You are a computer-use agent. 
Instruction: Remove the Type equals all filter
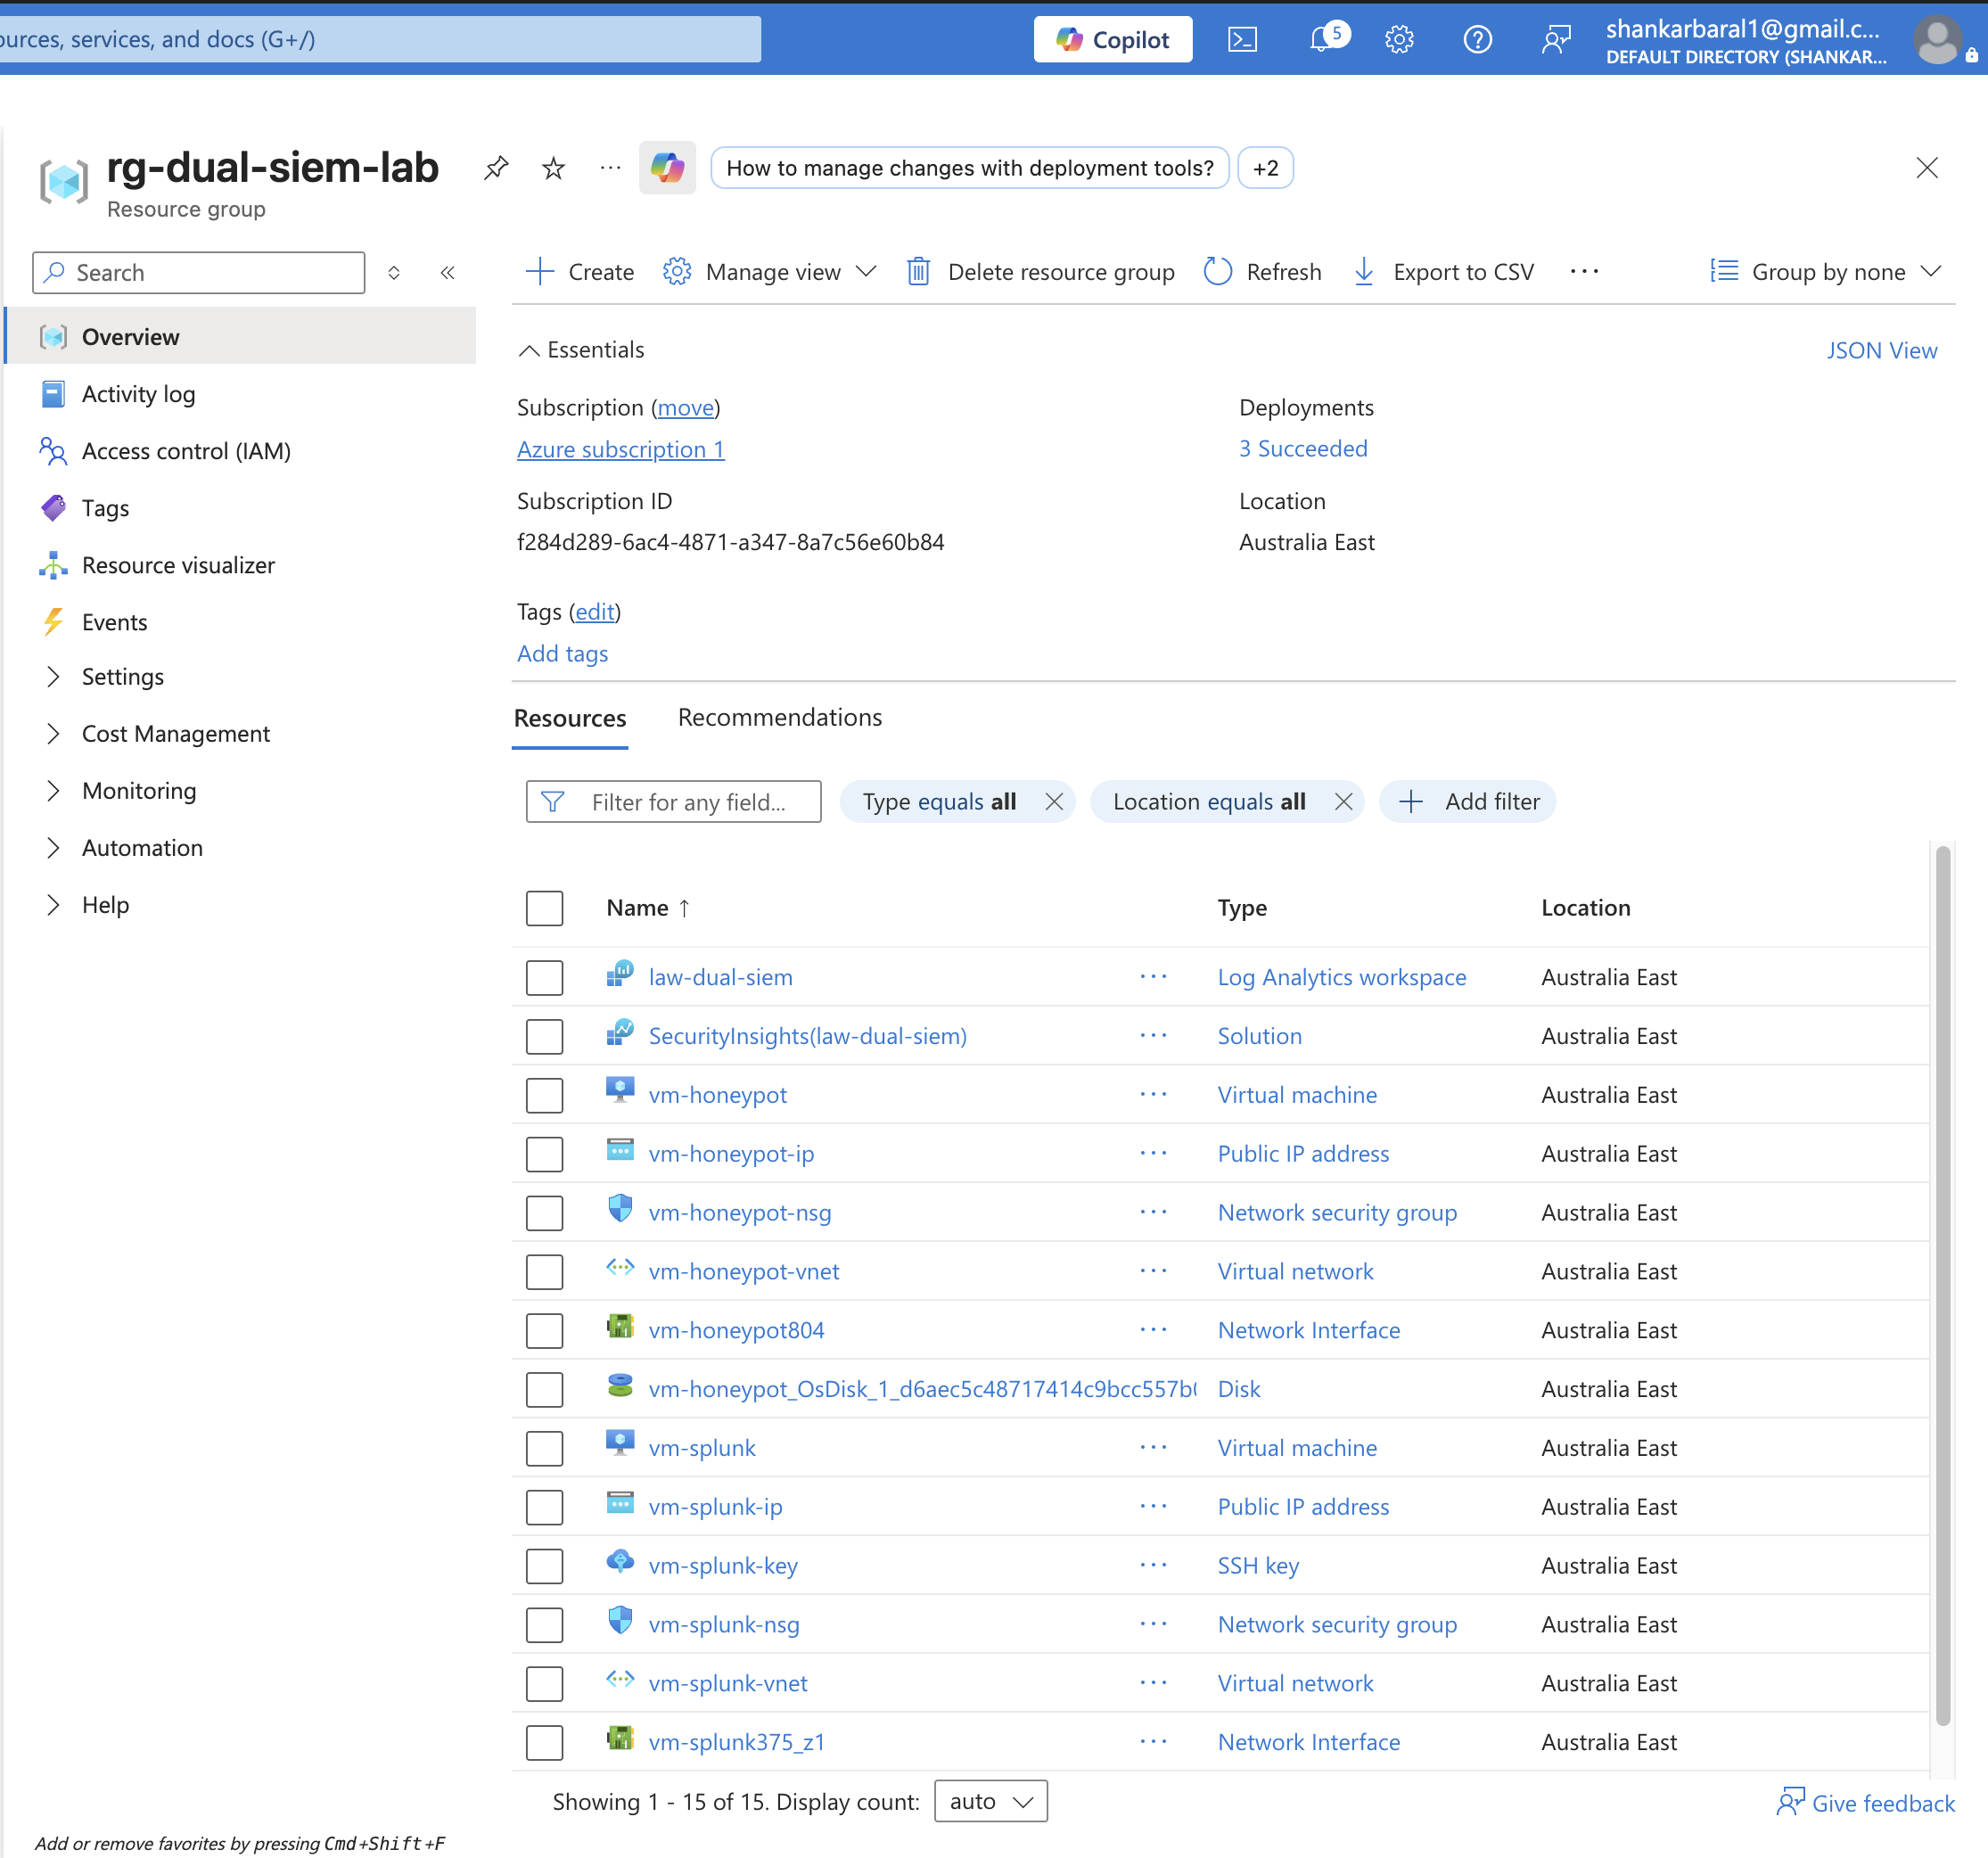click(1054, 802)
